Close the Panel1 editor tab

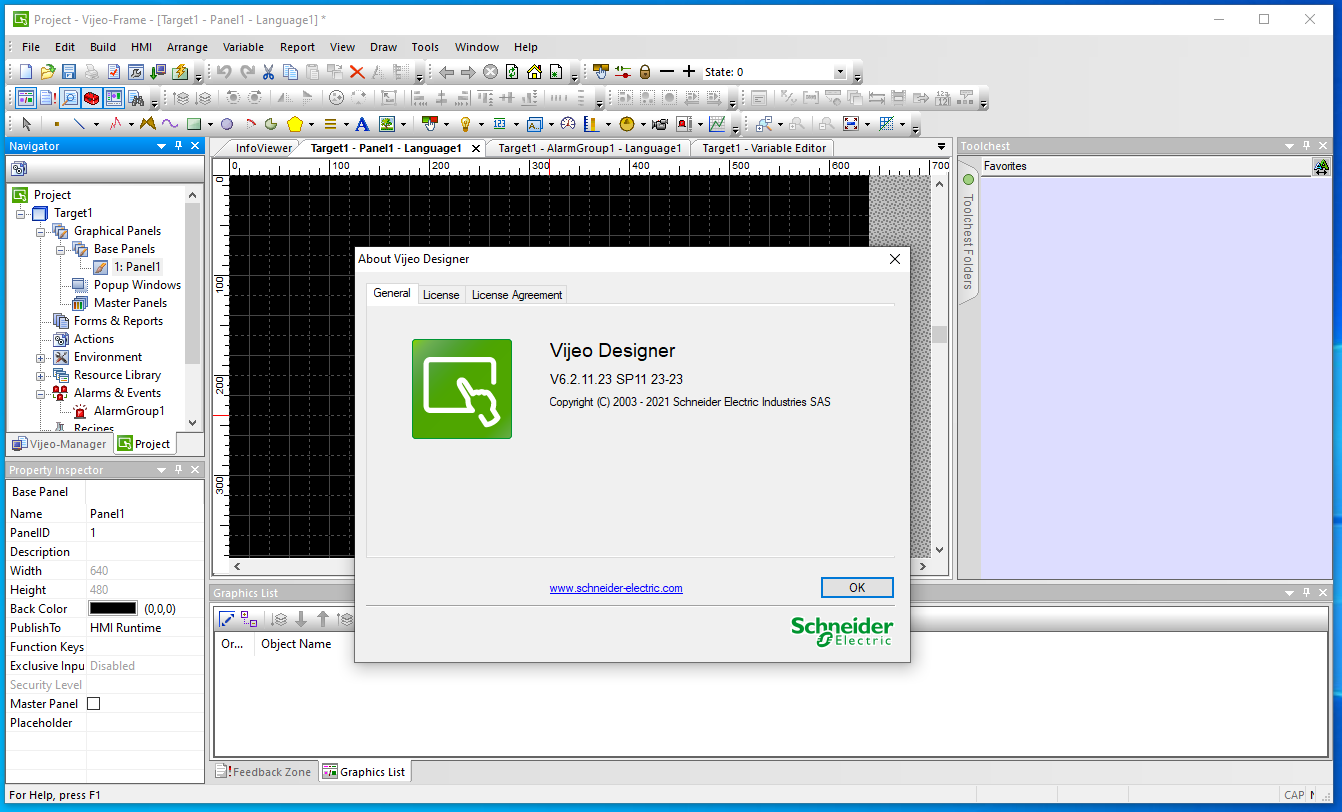pyautogui.click(x=475, y=148)
